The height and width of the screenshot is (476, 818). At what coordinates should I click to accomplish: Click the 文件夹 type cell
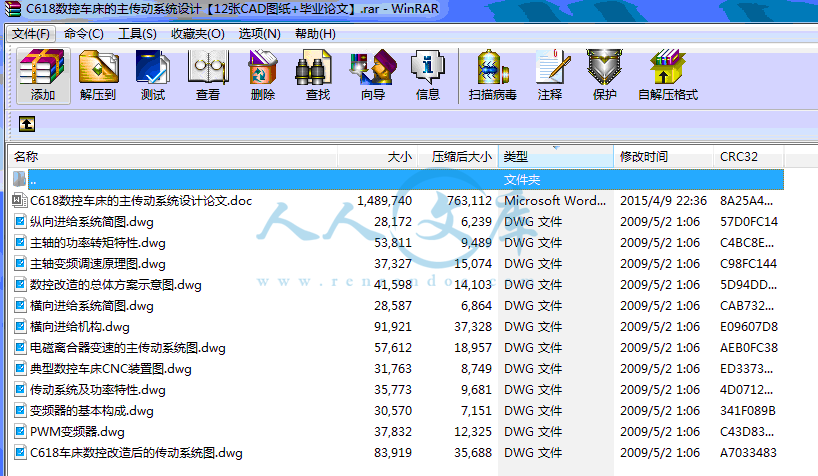coord(522,180)
